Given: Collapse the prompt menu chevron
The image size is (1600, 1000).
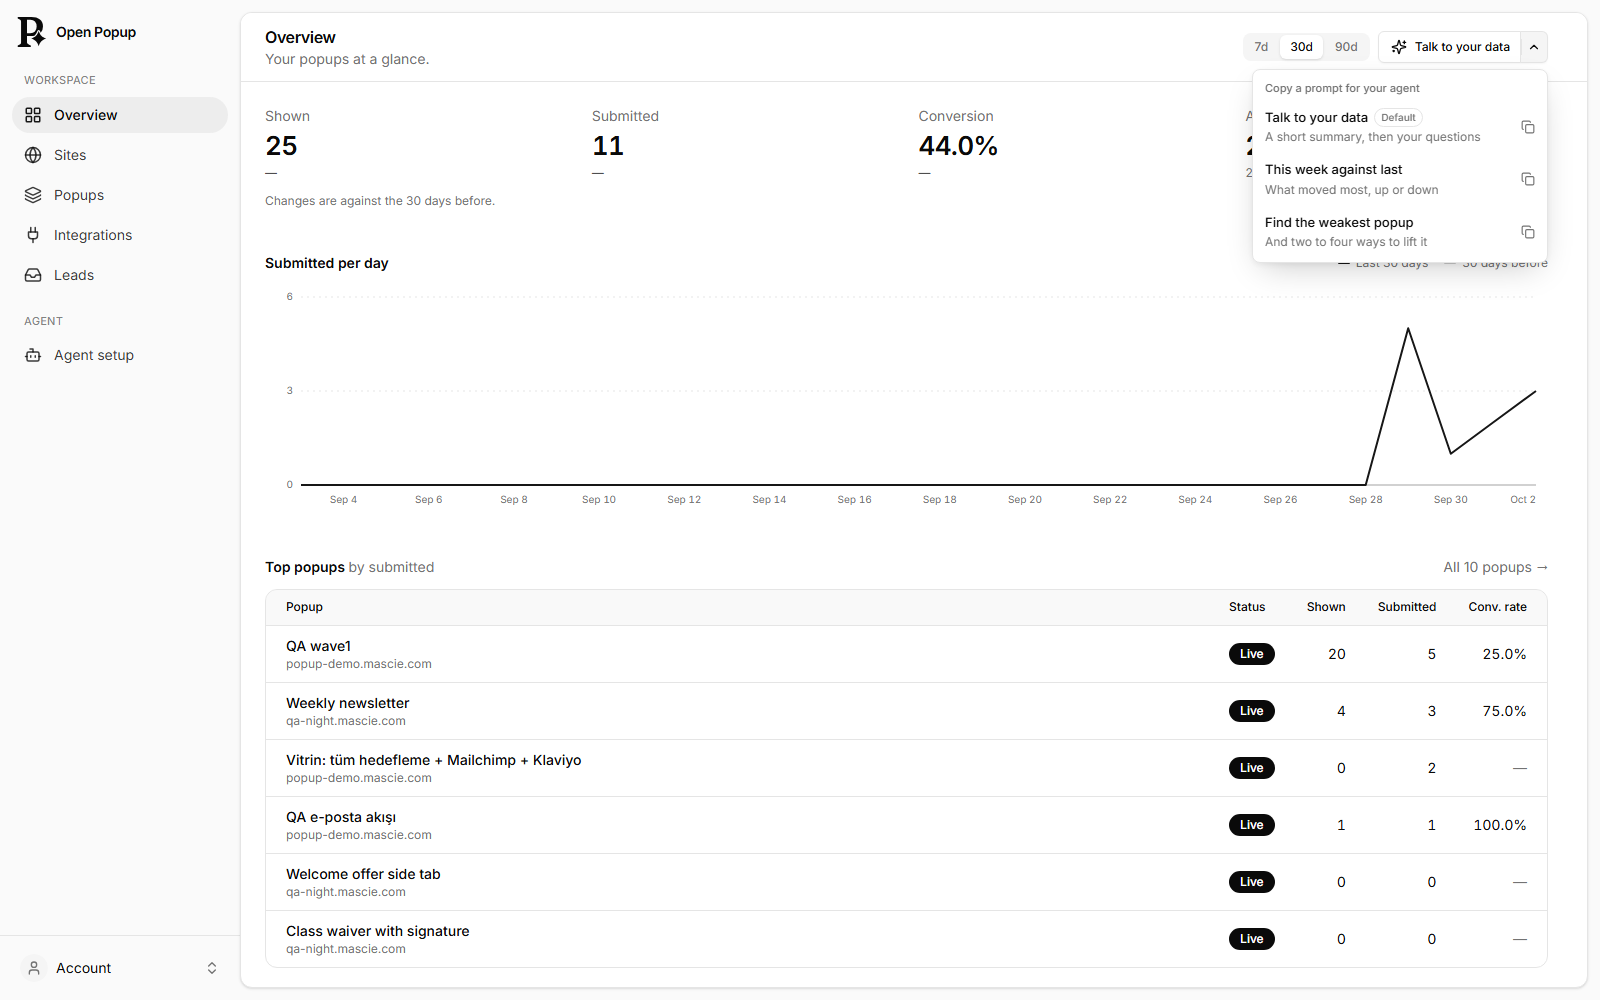Looking at the screenshot, I should click(x=1534, y=47).
